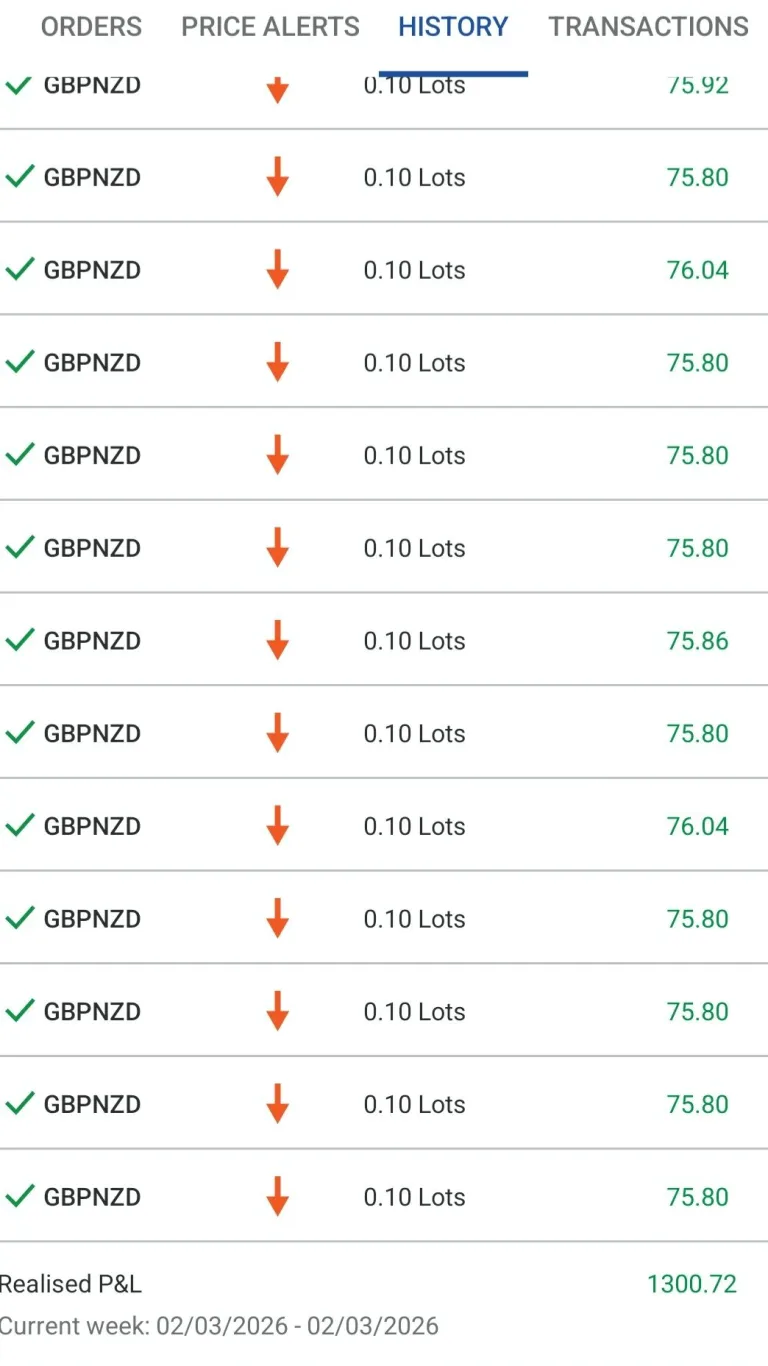Click the green checkmark in the 75.86 row
Screen dimensions: 768x1366
20,640
